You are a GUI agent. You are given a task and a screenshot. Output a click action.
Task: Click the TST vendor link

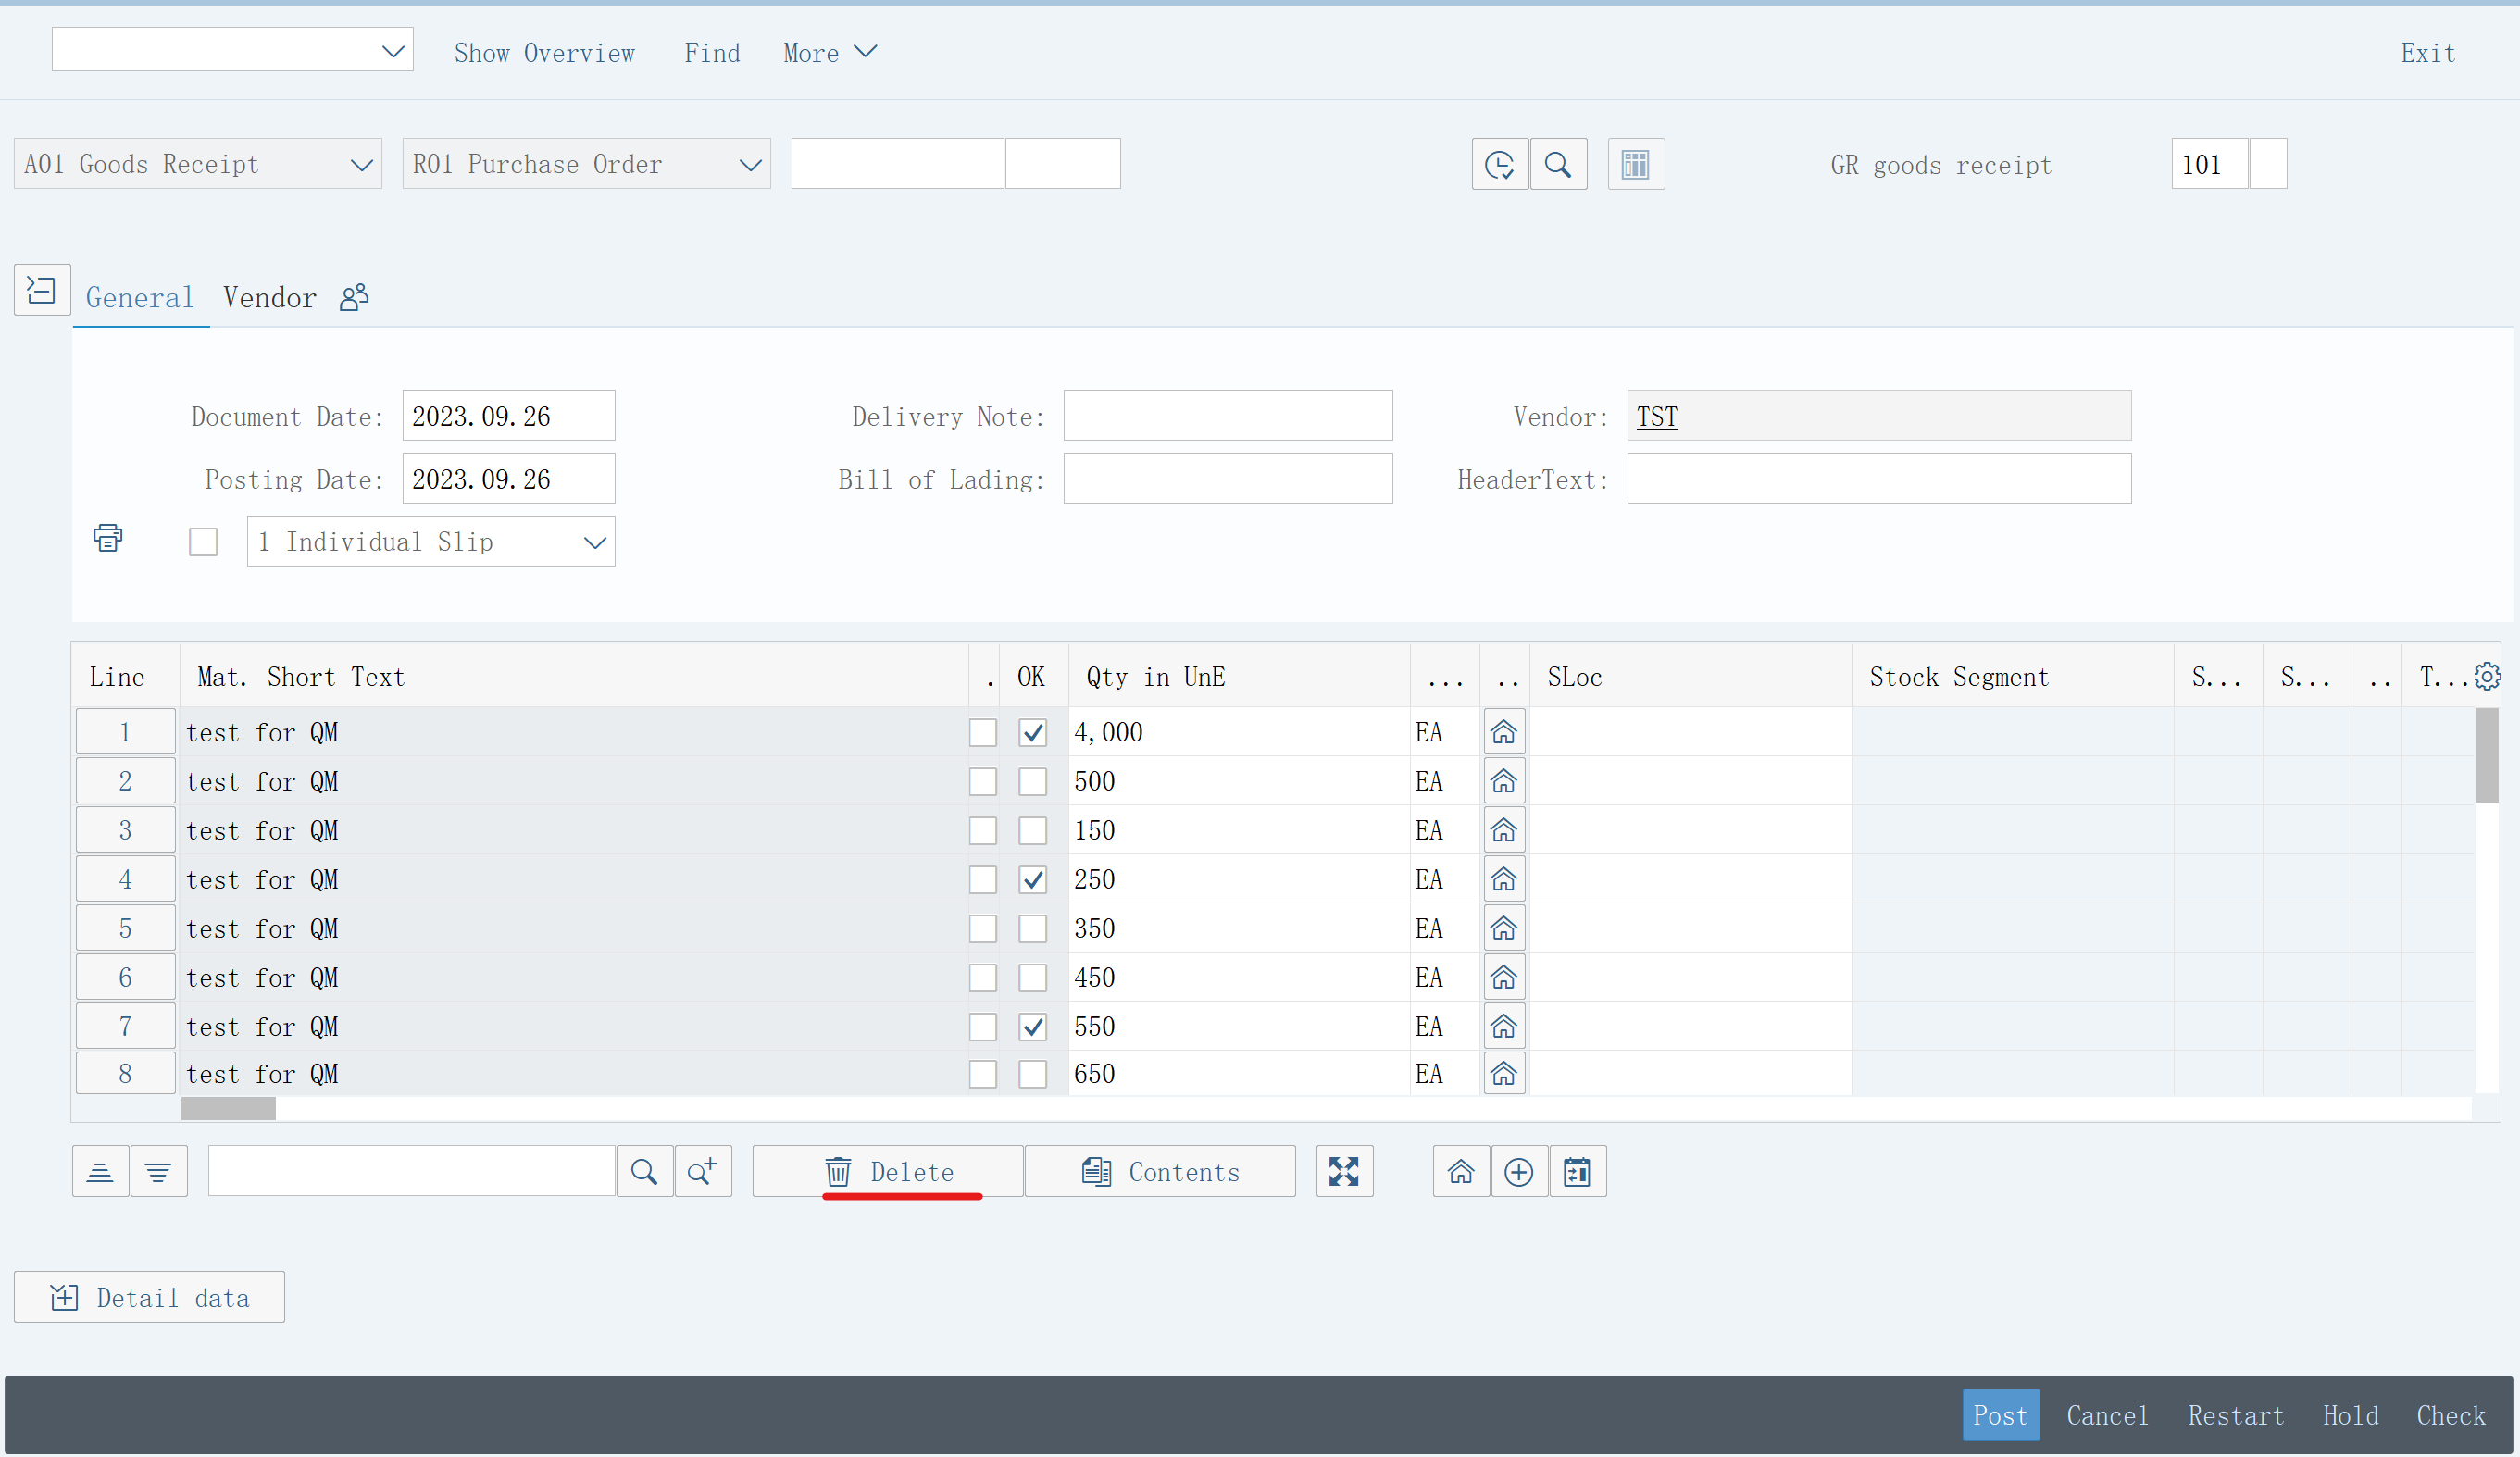(1657, 417)
